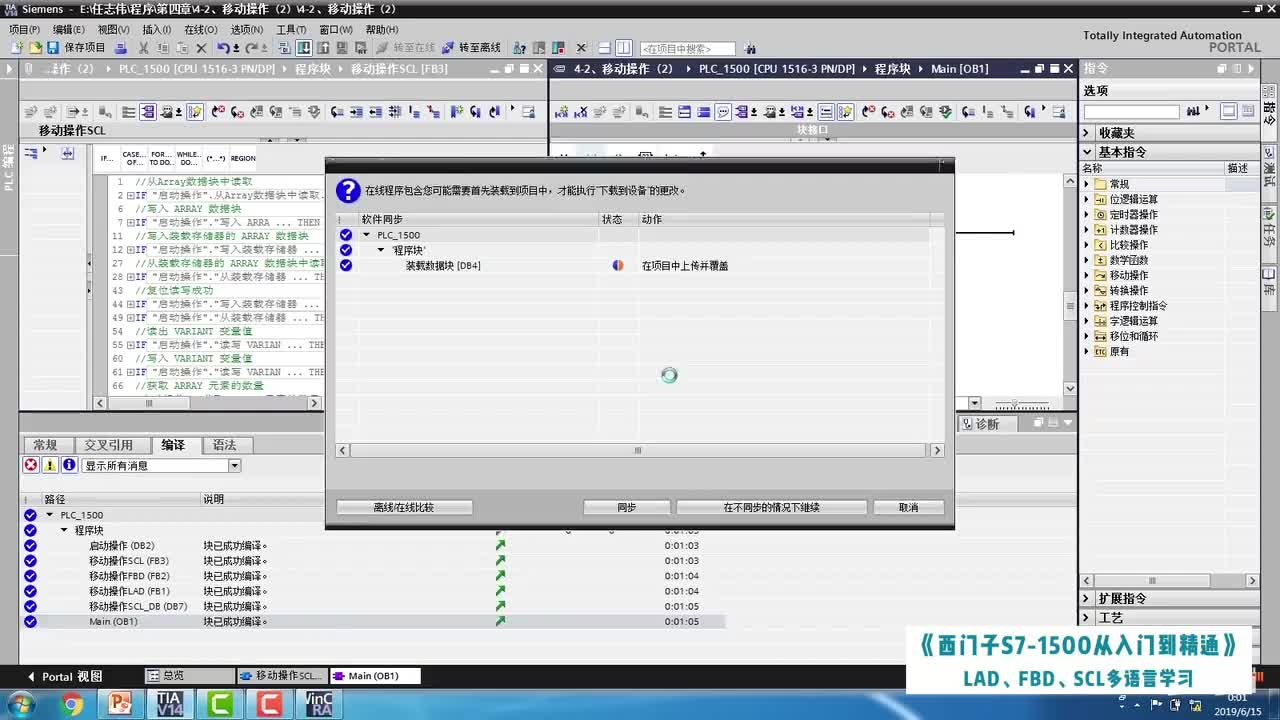This screenshot has width=1280, height=720.
Task: Click the go-to arrow for Main (OB1) row
Action: coord(500,621)
